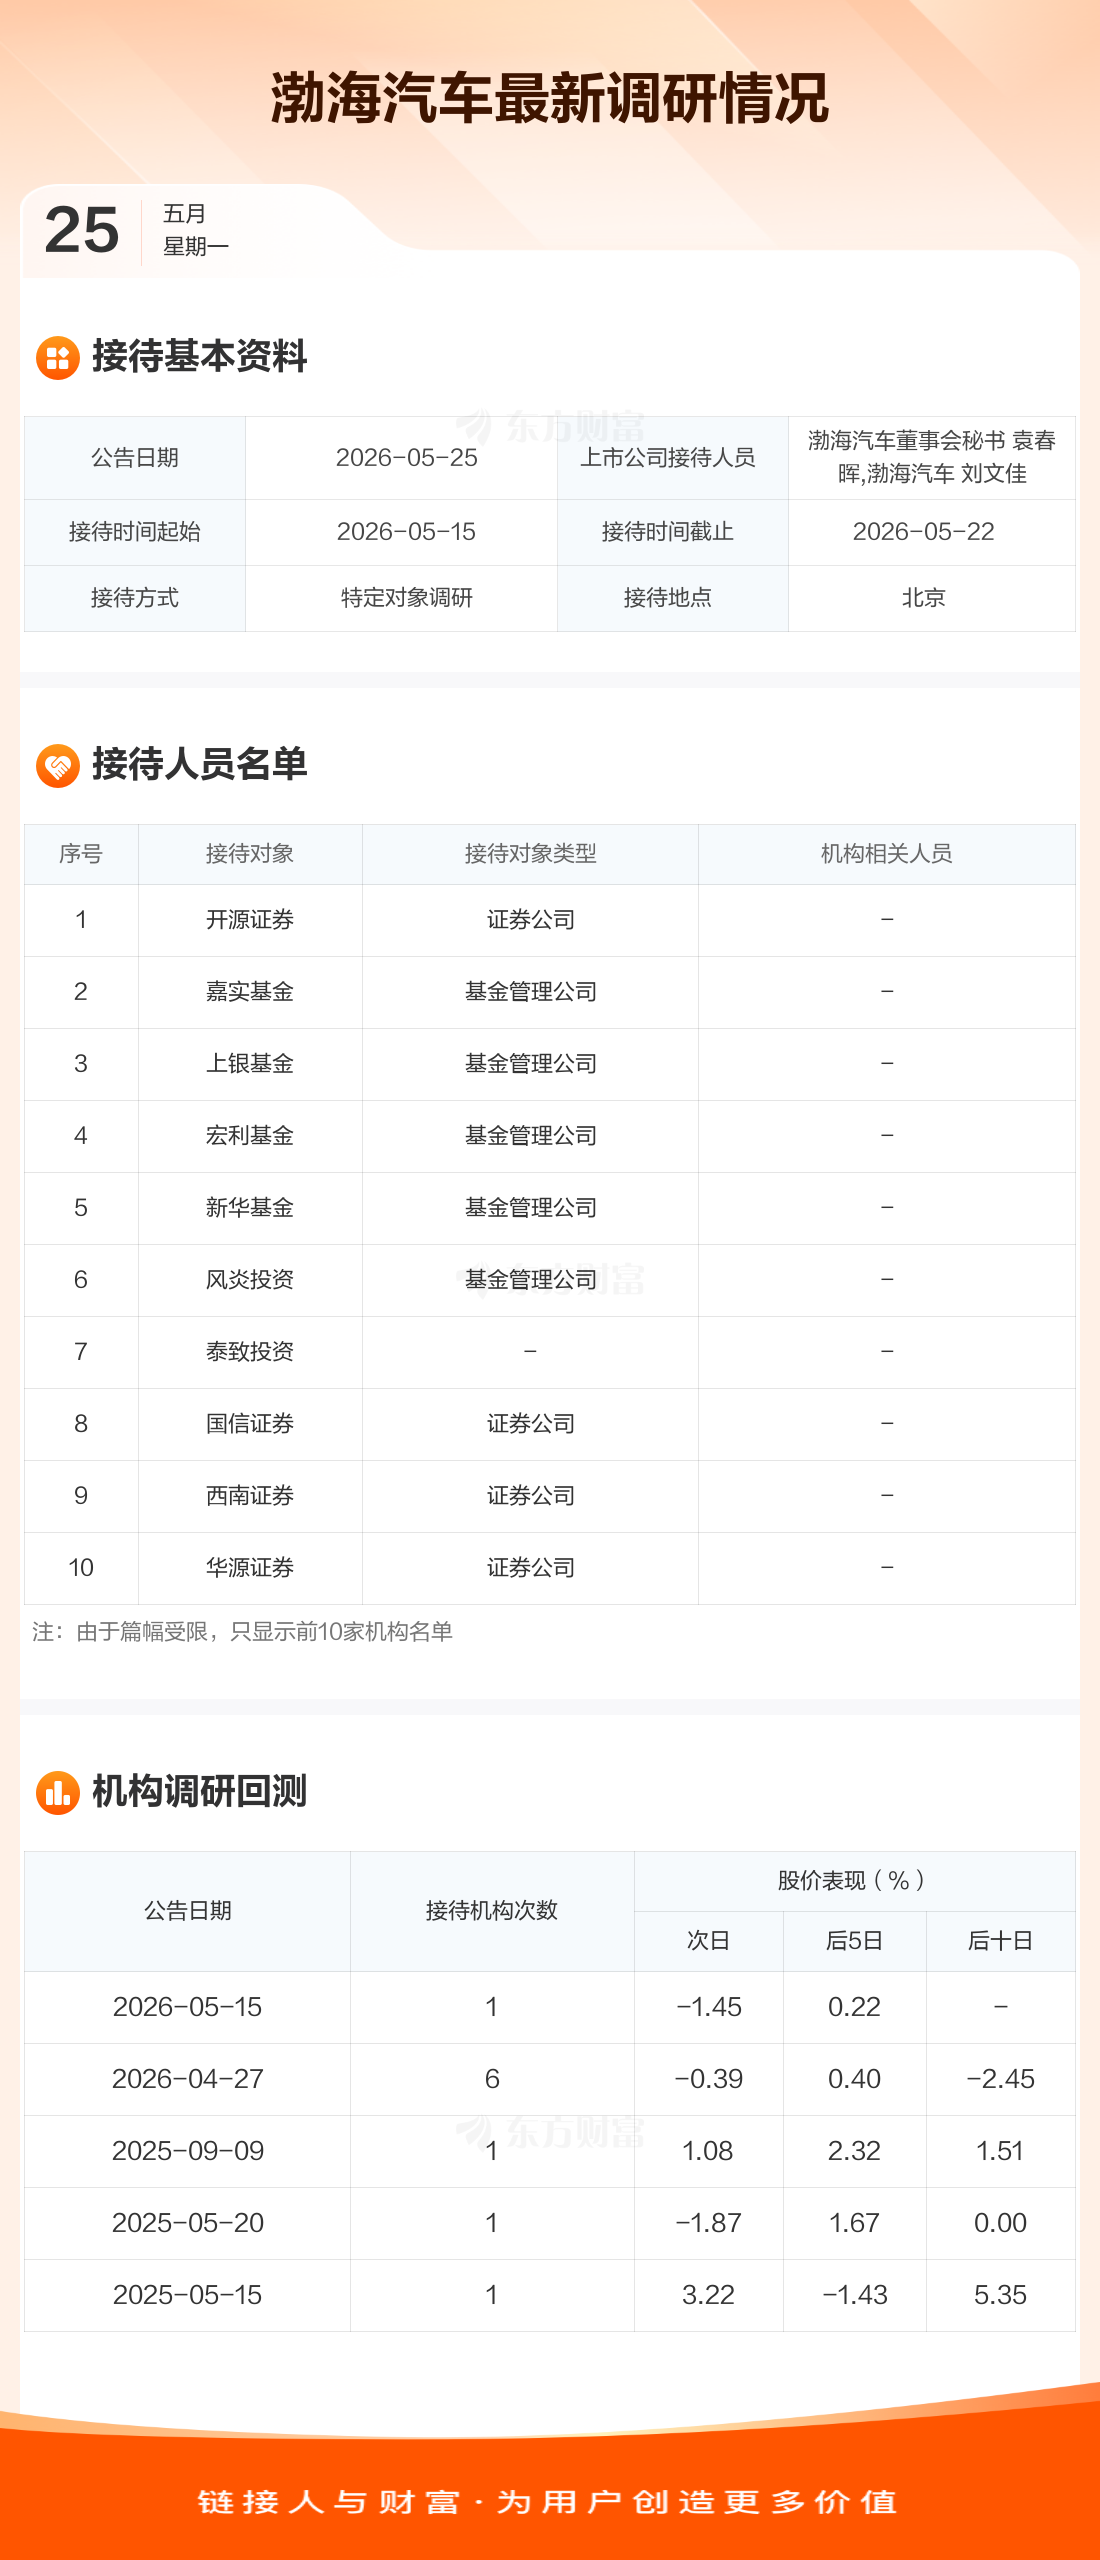Click 华源证券 in the tenth row
This screenshot has width=1100, height=2560.
click(250, 1568)
